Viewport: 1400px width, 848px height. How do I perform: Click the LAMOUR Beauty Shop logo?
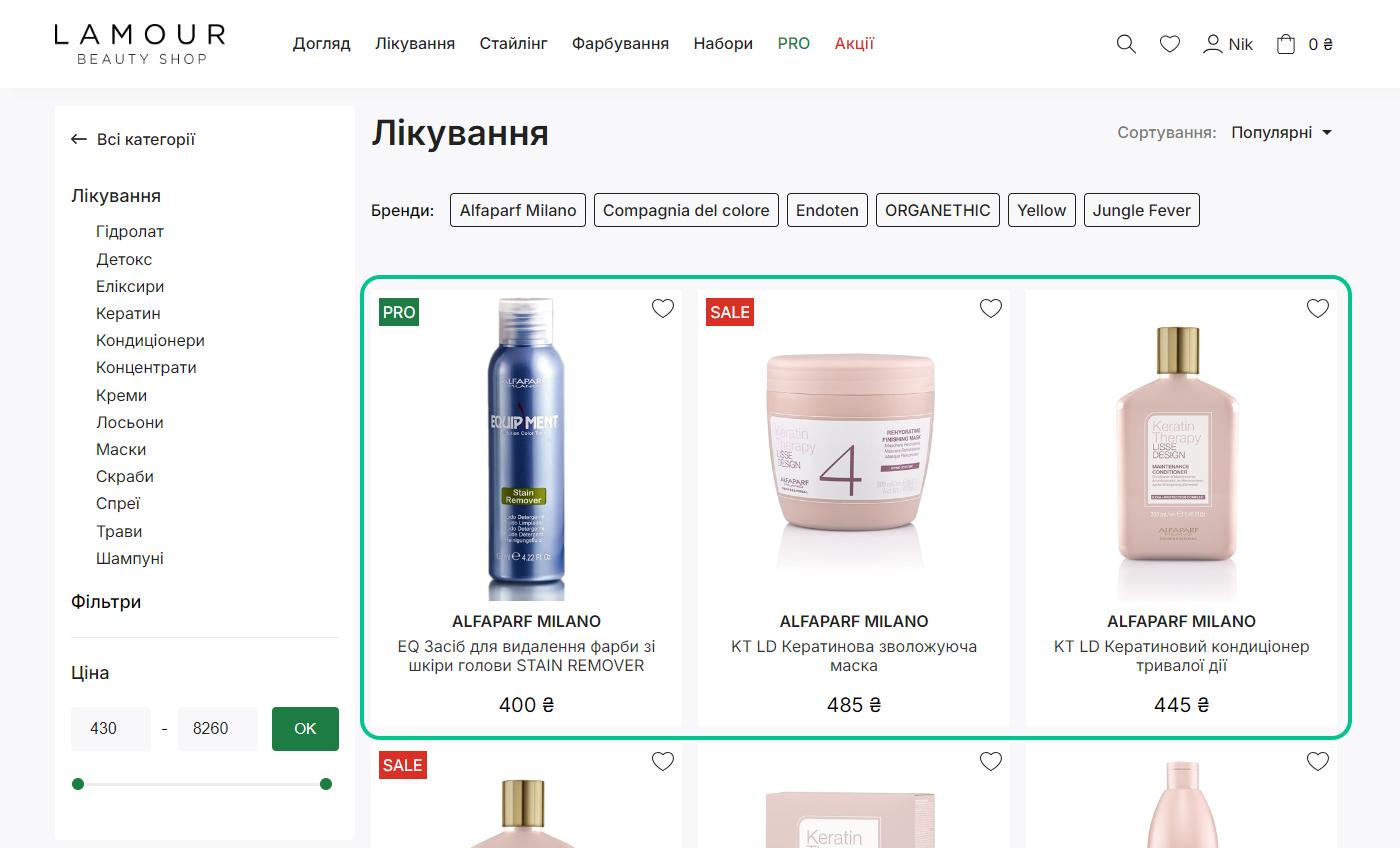tap(140, 44)
